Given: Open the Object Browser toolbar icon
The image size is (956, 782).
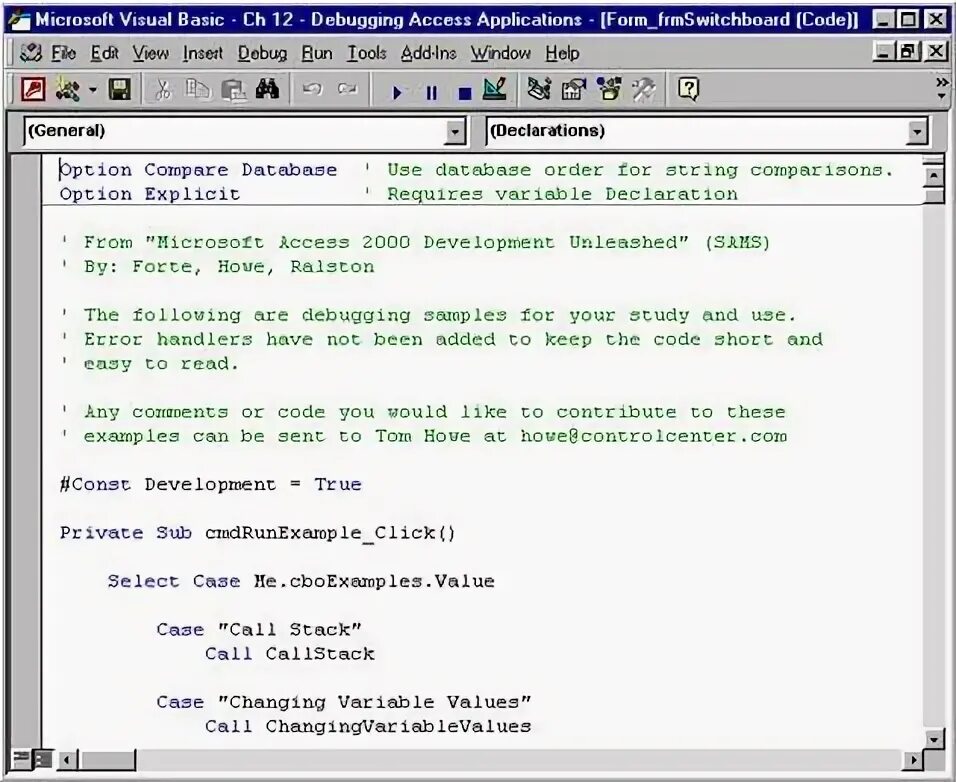Looking at the screenshot, I should point(609,90).
